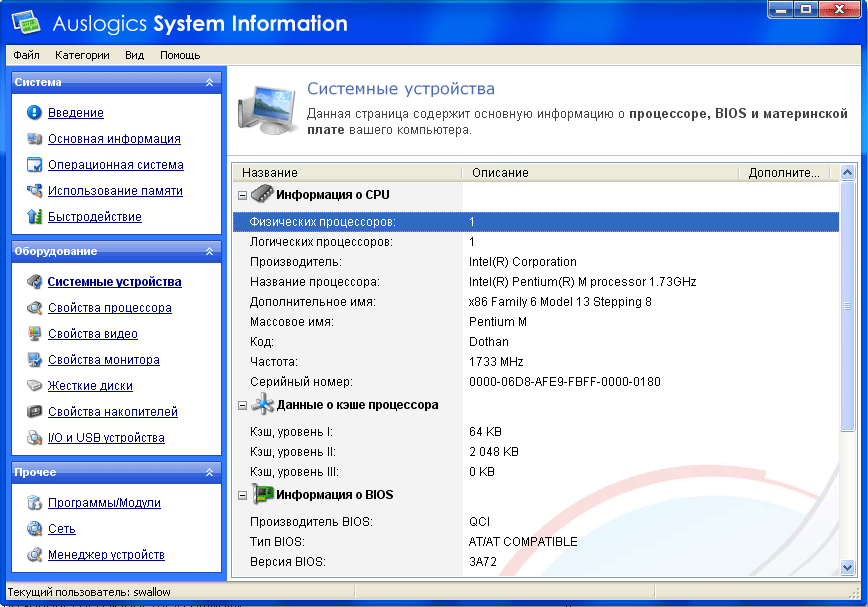
Task: Click the Менеджер устройств icon
Action: [x=34, y=554]
